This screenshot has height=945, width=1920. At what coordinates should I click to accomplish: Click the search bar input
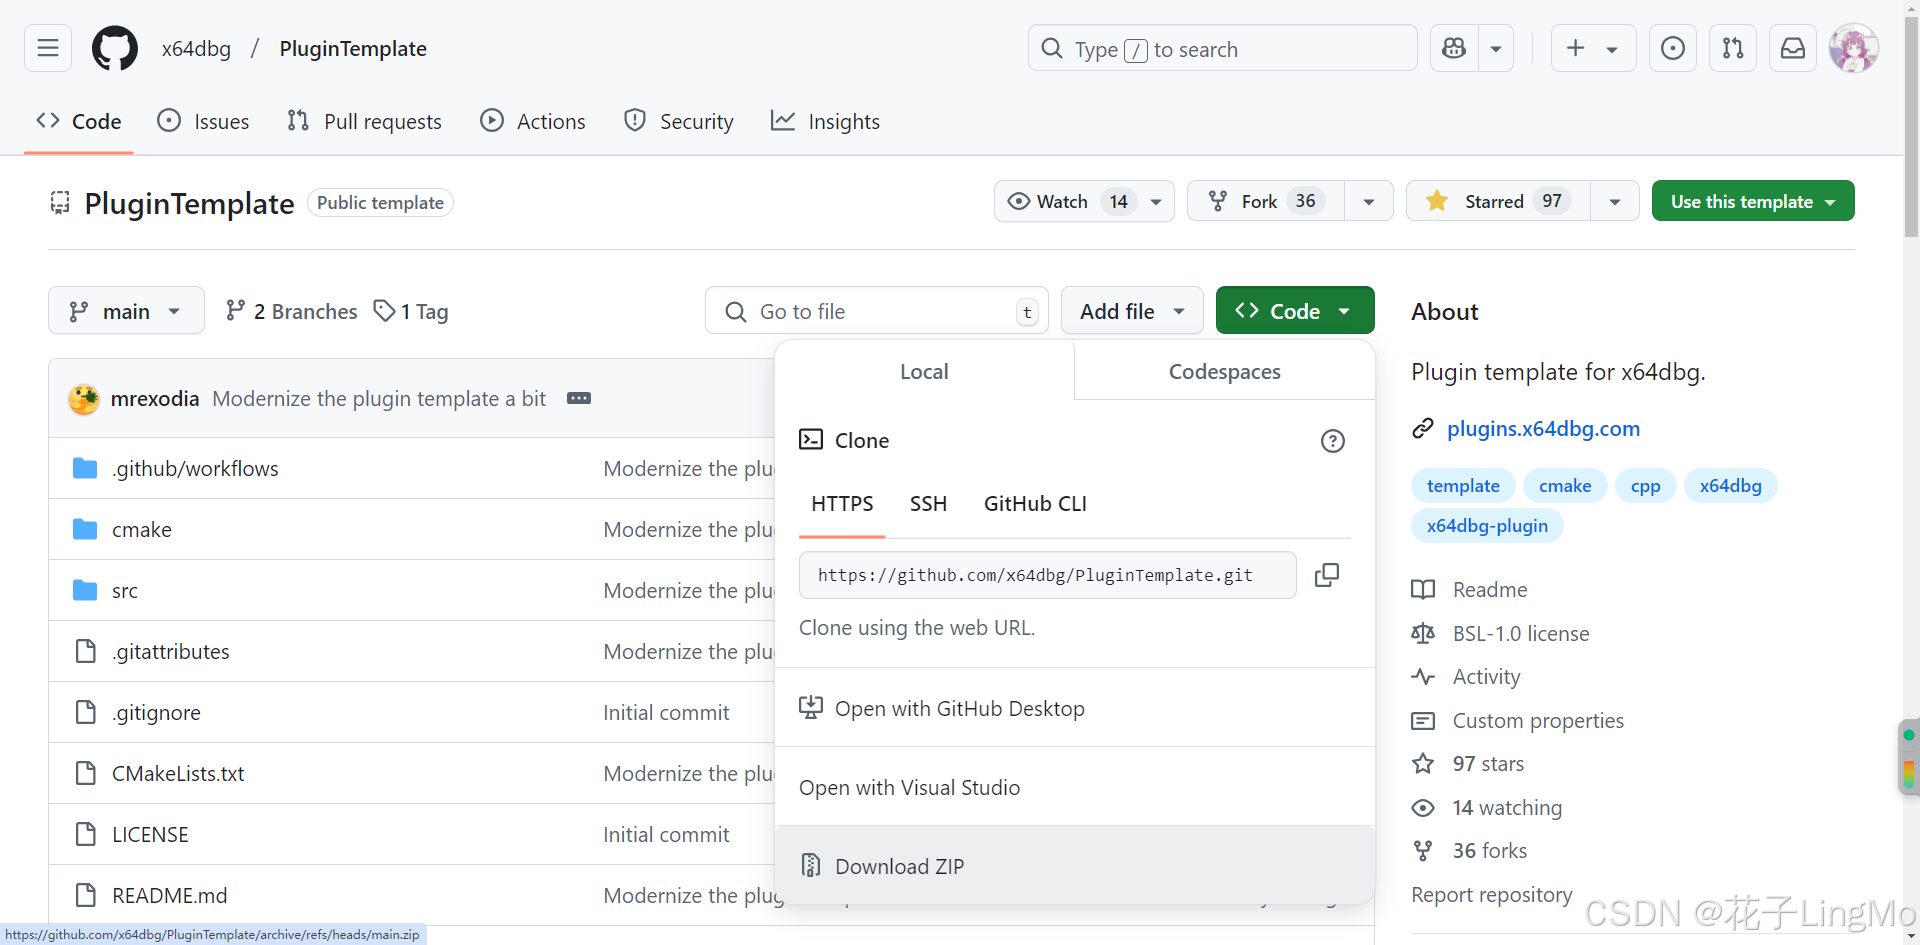click(1222, 48)
